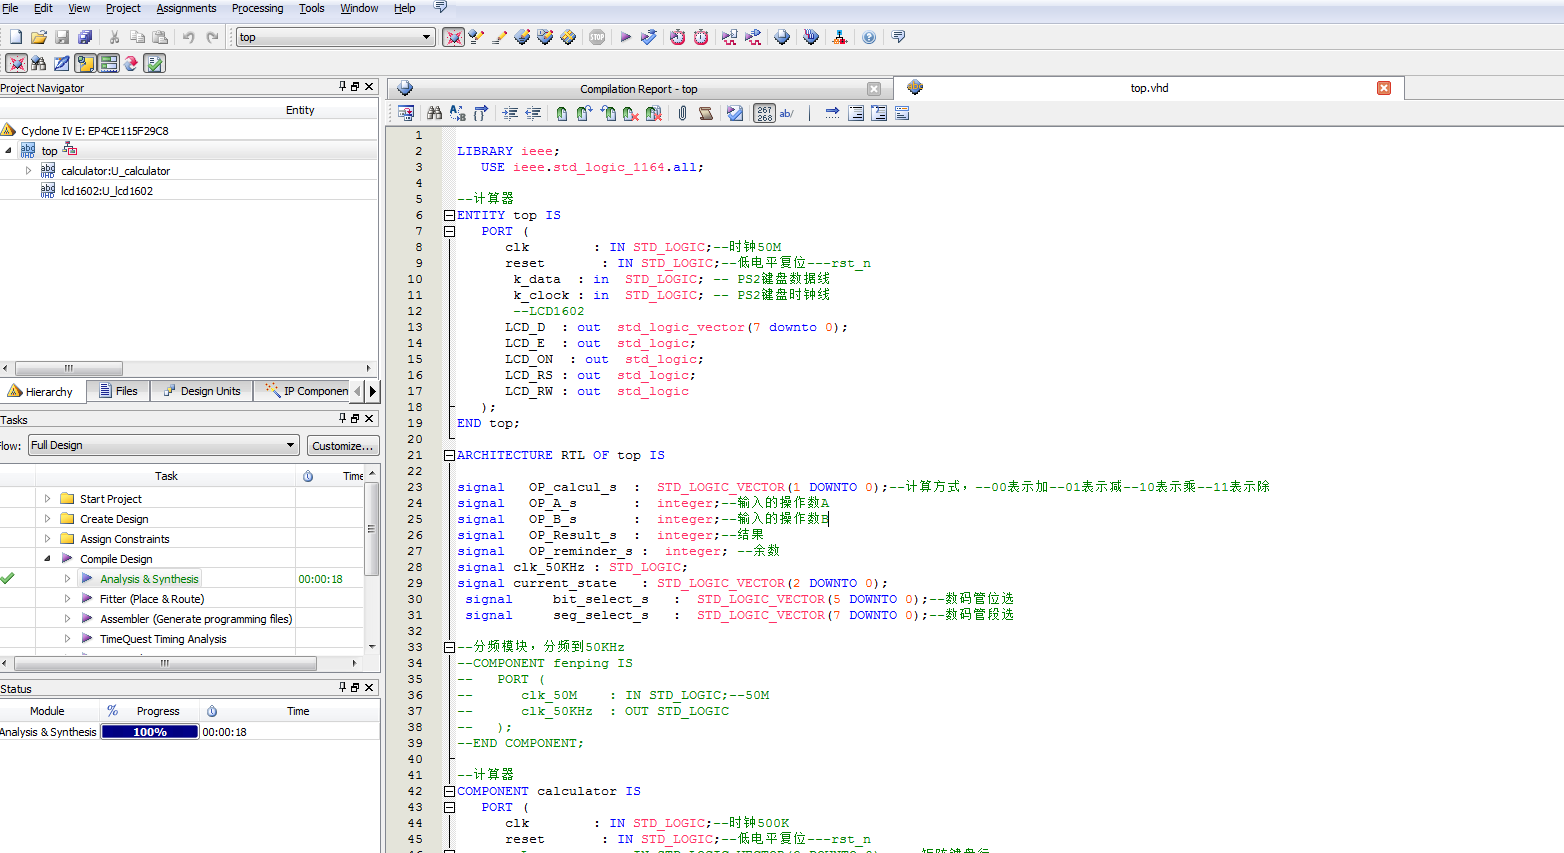
Task: Expand the calculator:U_calculator hierarchy node
Action: [28, 171]
